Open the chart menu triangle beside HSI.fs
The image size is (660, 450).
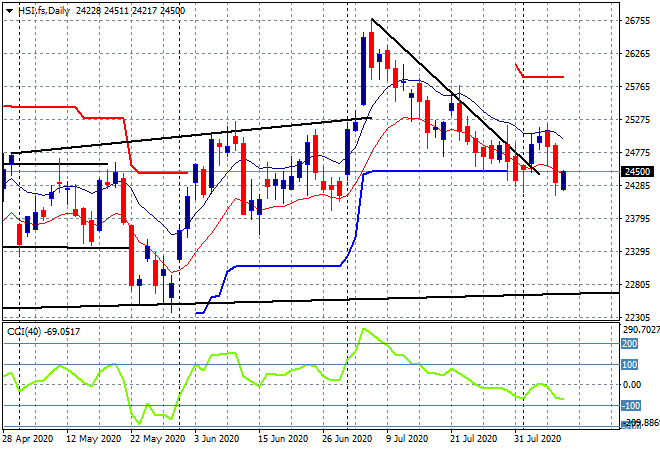coord(9,11)
